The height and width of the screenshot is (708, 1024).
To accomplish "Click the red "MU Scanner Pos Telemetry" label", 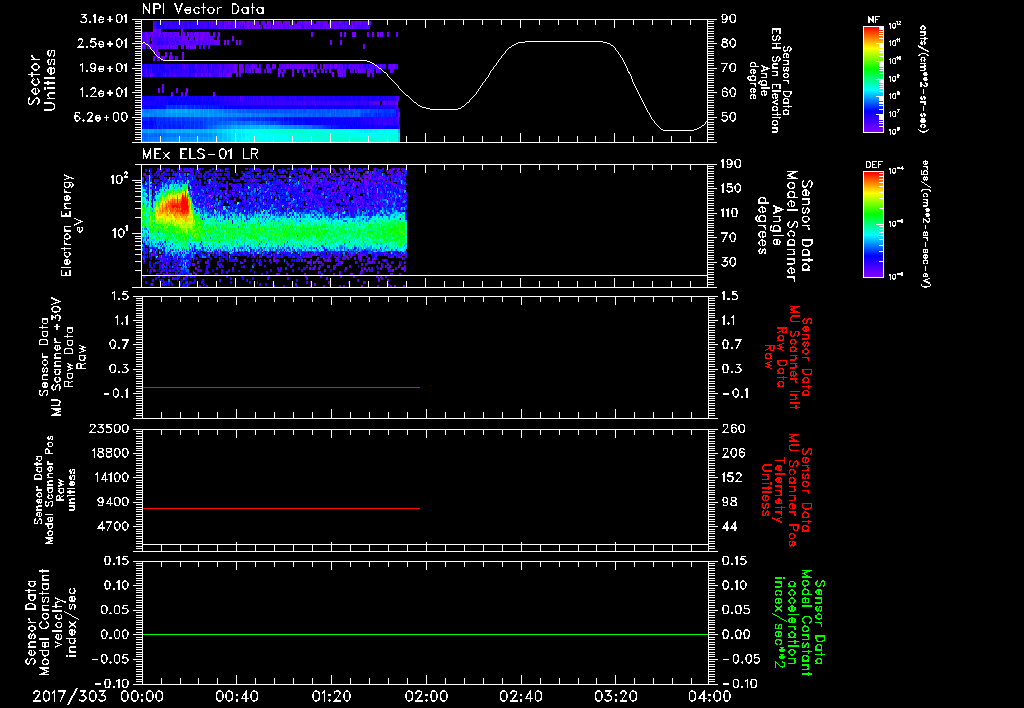I will [786, 490].
